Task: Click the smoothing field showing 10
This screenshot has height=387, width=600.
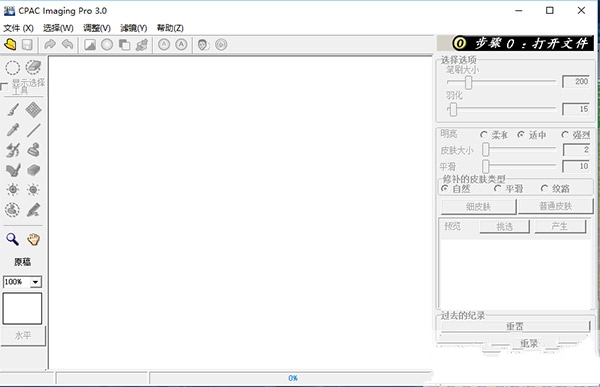Action: 576,166
